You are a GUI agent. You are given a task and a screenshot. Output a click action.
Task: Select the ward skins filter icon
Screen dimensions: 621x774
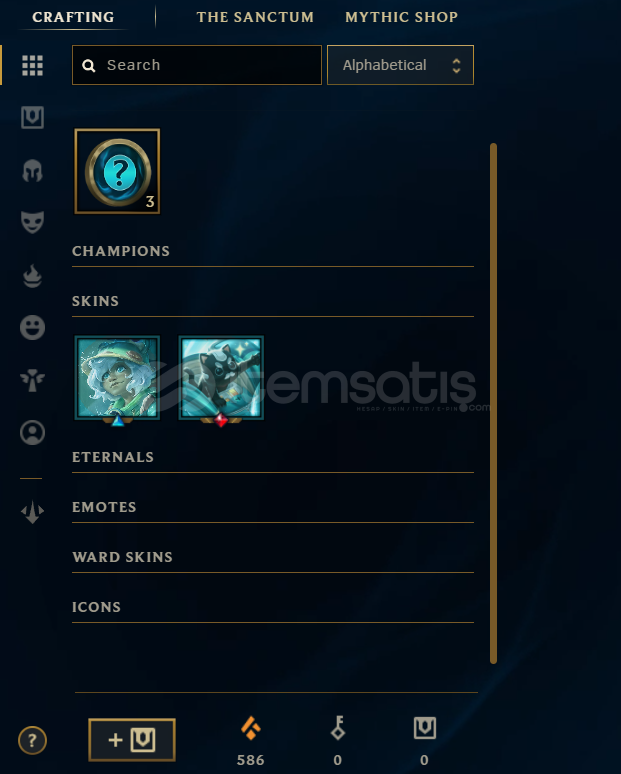(33, 380)
